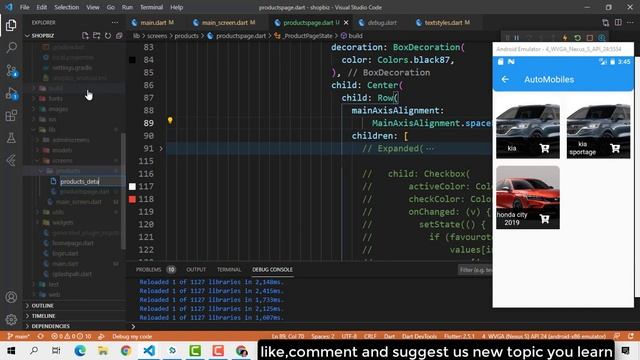This screenshot has width=640, height=360.
Task: Open the File menu
Action: tap(24, 7)
